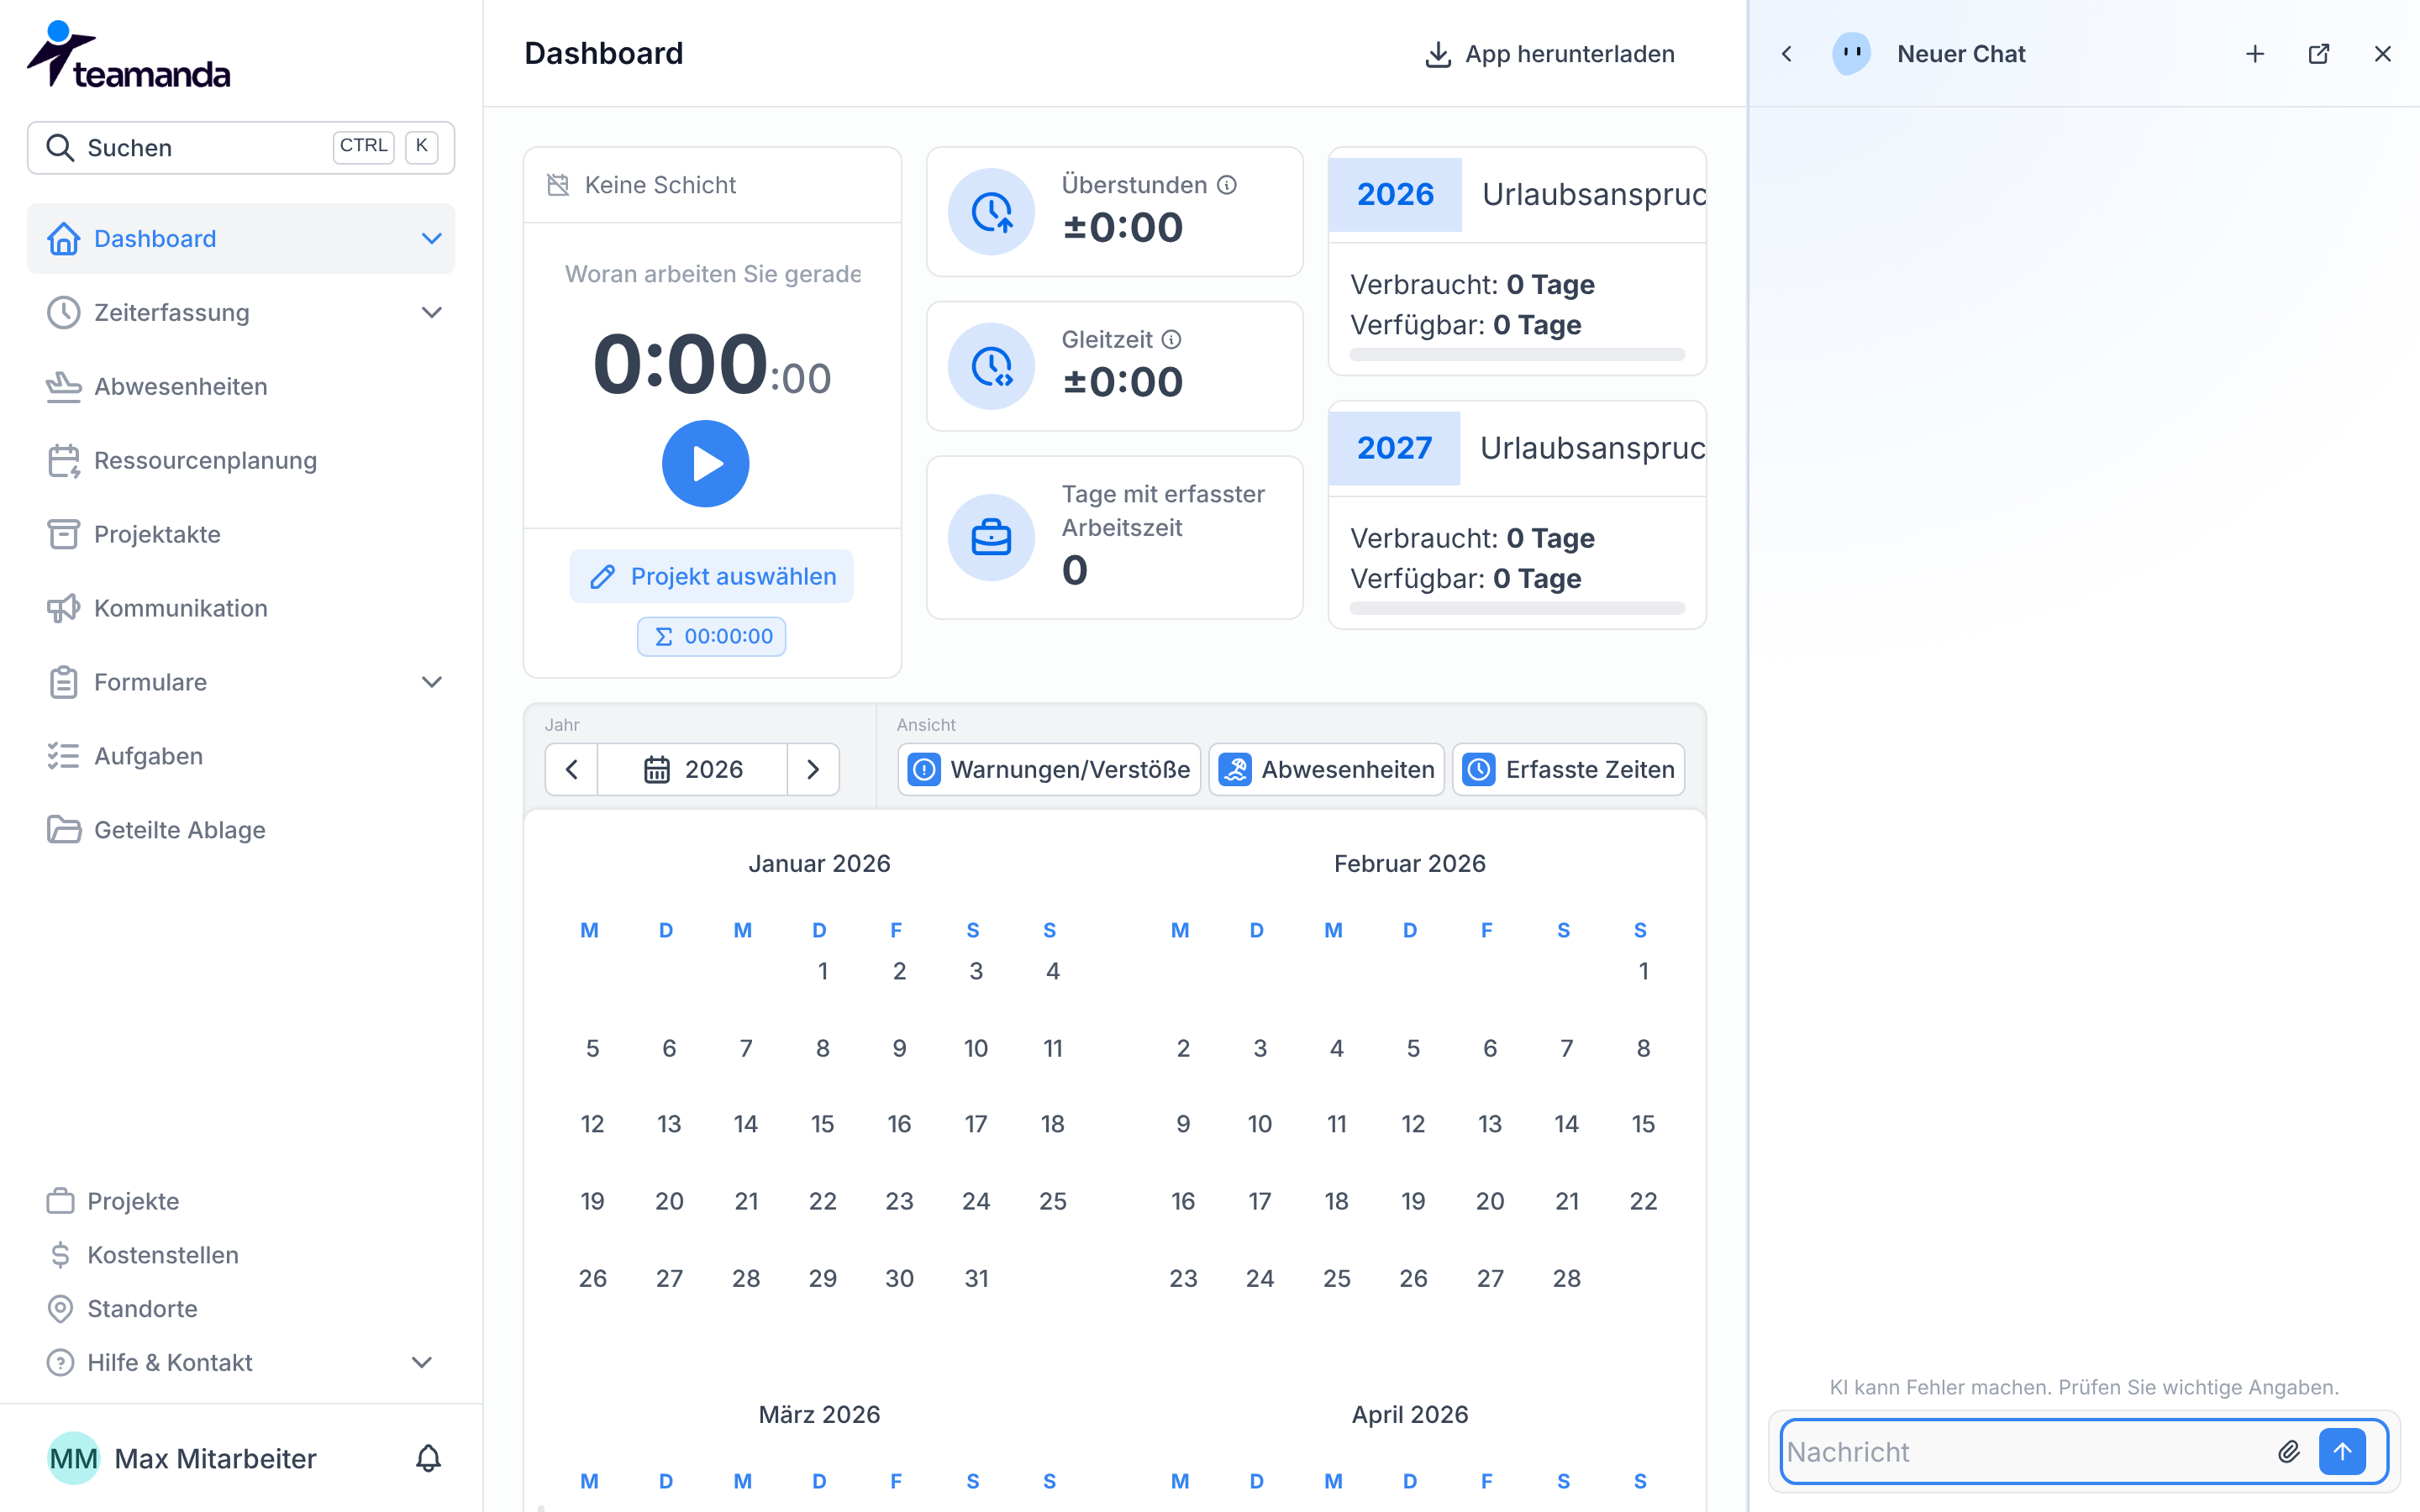Go to previous year in Jahr selector
This screenshot has width=2420, height=1512.
click(572, 769)
